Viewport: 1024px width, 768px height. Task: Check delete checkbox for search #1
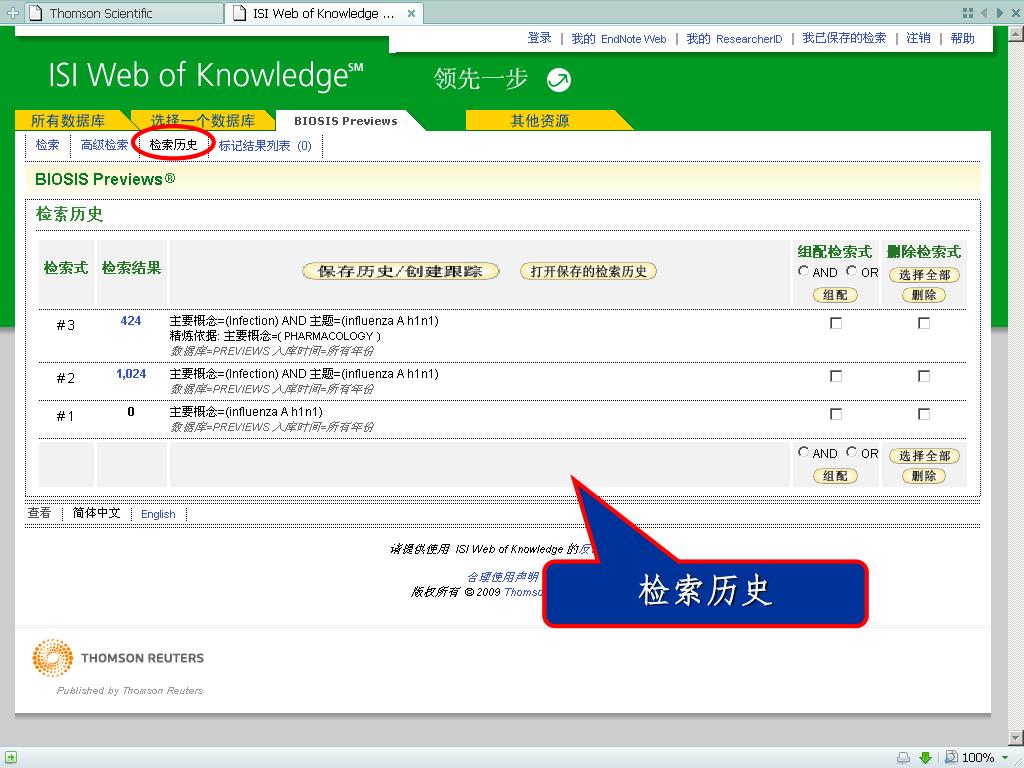click(924, 414)
